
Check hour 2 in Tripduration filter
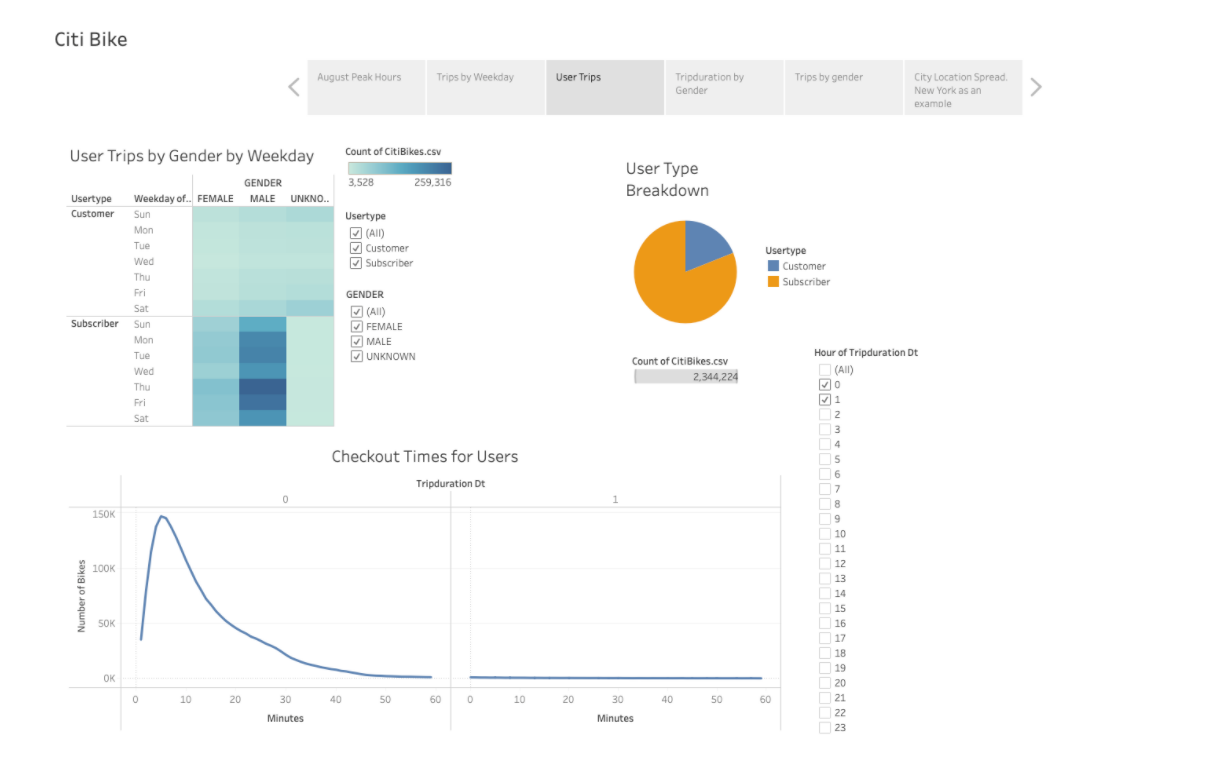tap(825, 414)
